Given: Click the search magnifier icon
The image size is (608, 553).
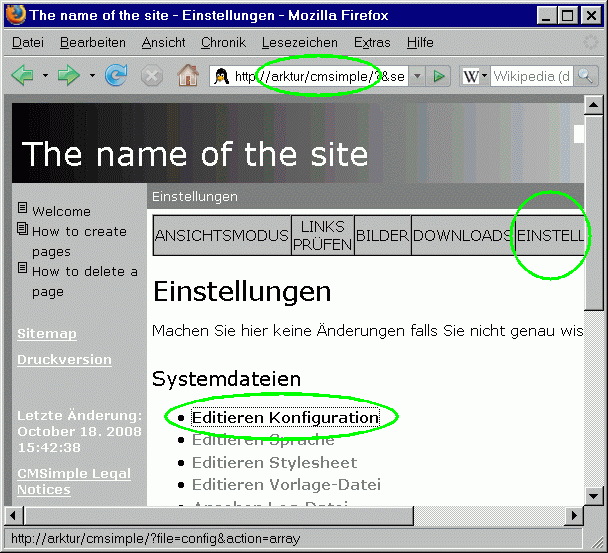Looking at the screenshot, I should (585, 76).
